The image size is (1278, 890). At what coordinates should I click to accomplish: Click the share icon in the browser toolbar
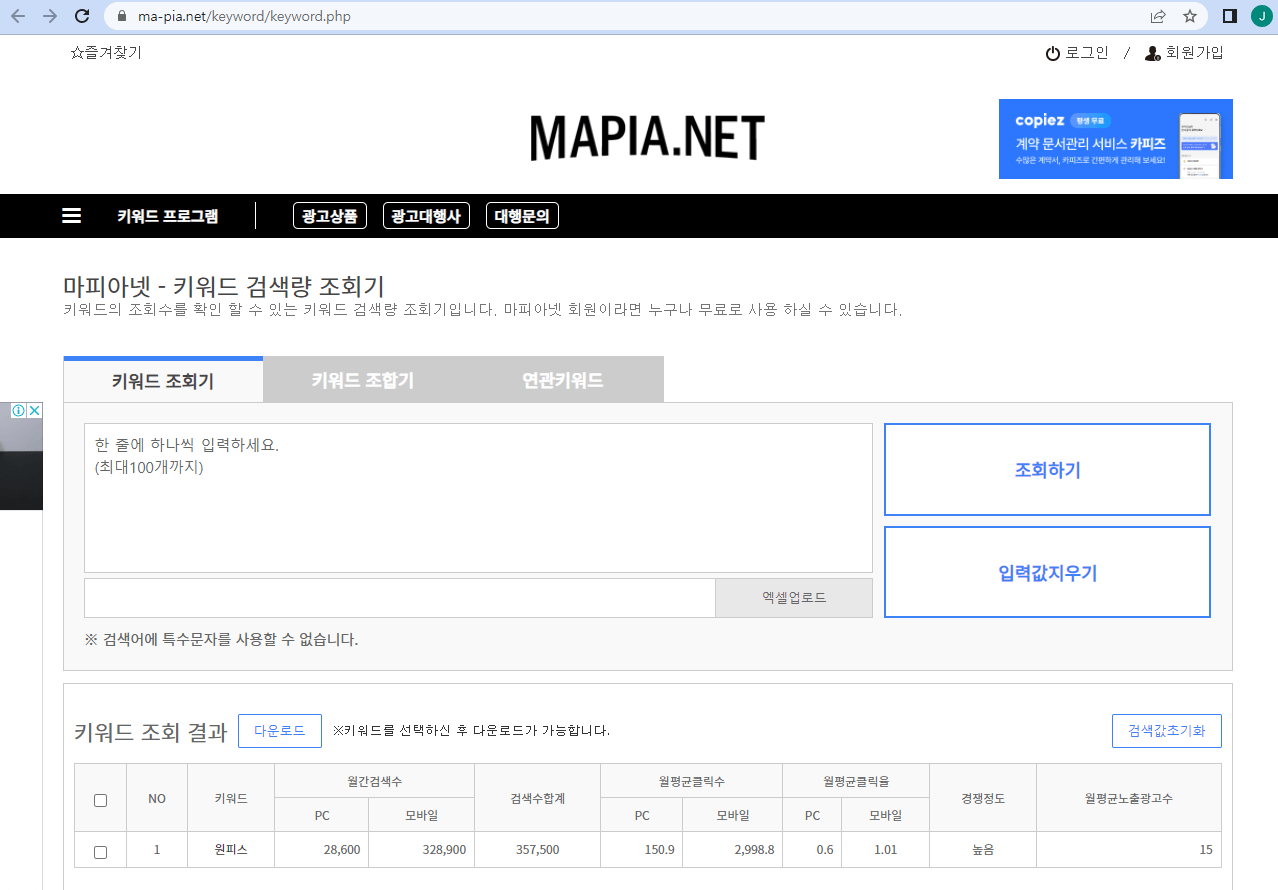1157,16
